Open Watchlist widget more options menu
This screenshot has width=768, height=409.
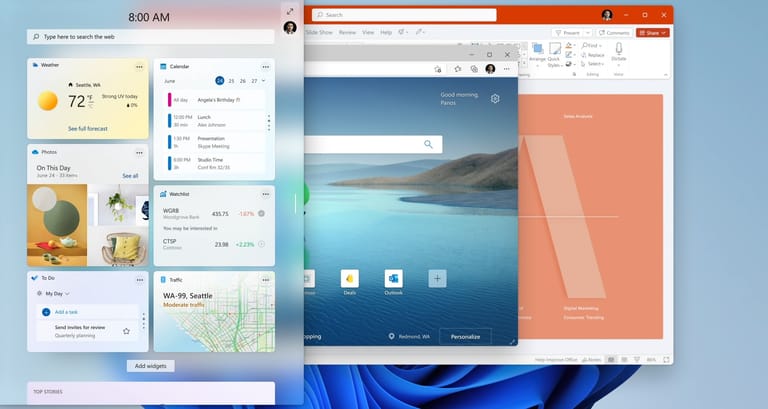(265, 194)
